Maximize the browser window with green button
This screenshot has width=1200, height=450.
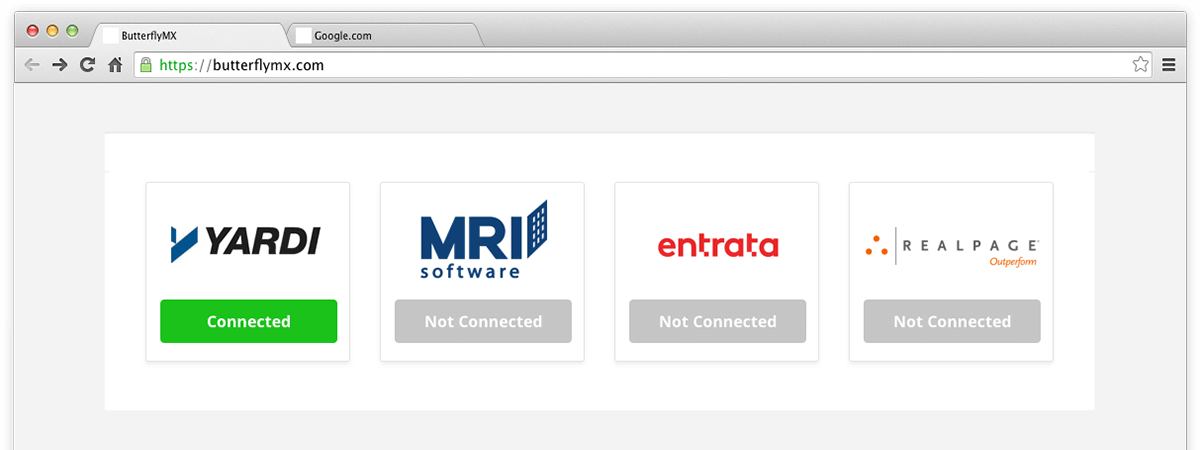(x=72, y=31)
